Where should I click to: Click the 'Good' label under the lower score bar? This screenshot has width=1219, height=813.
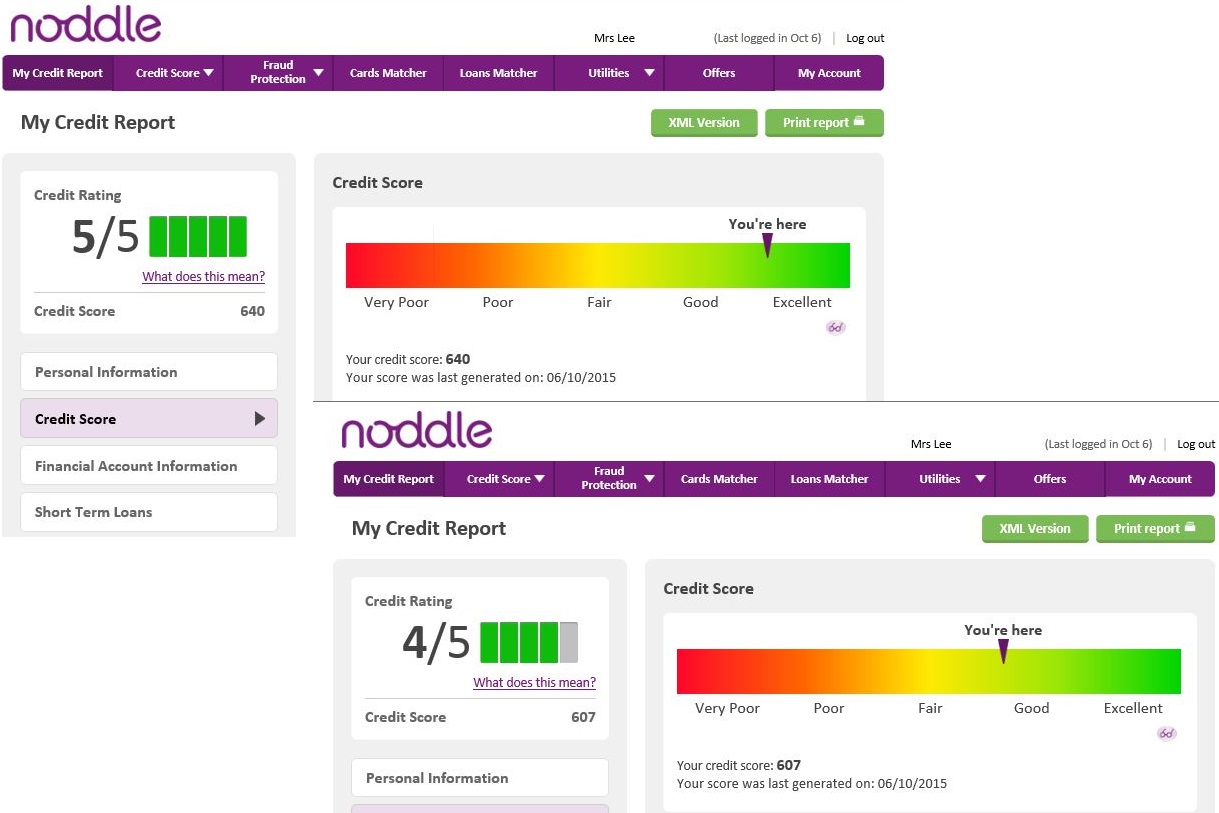1032,708
